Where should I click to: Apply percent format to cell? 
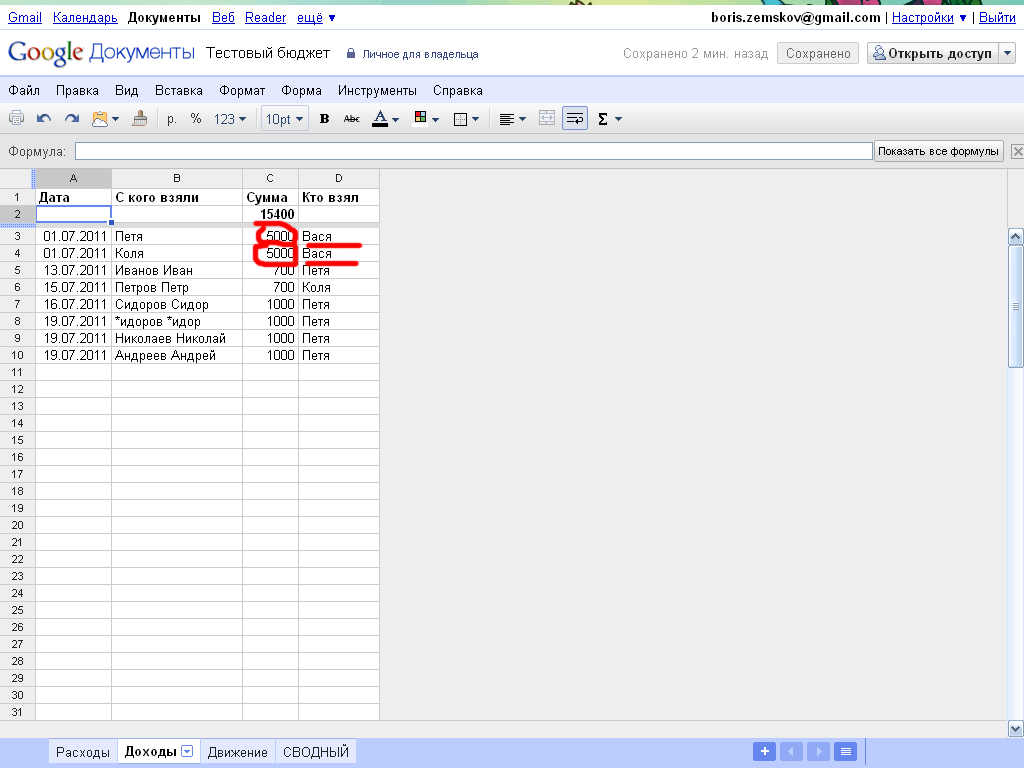[x=196, y=119]
